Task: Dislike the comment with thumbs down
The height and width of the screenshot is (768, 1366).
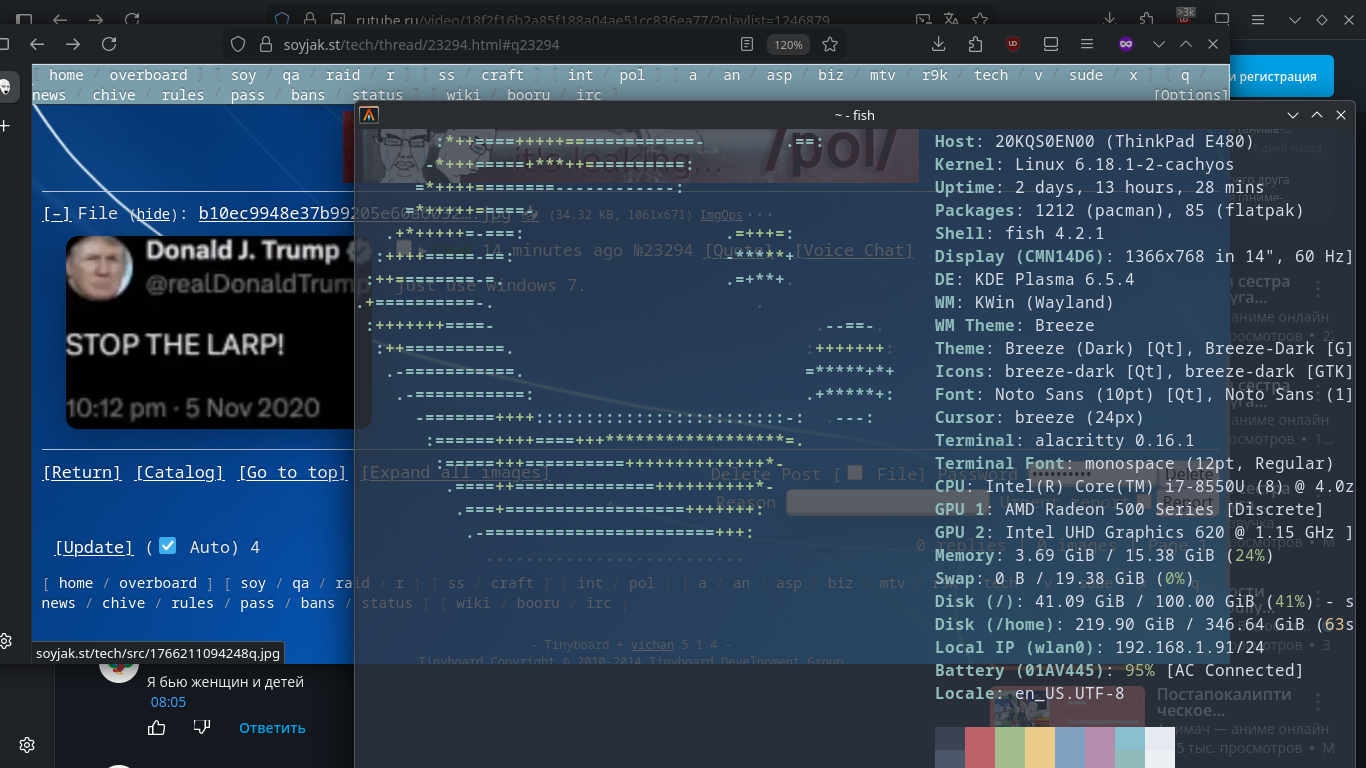Action: pos(202,728)
